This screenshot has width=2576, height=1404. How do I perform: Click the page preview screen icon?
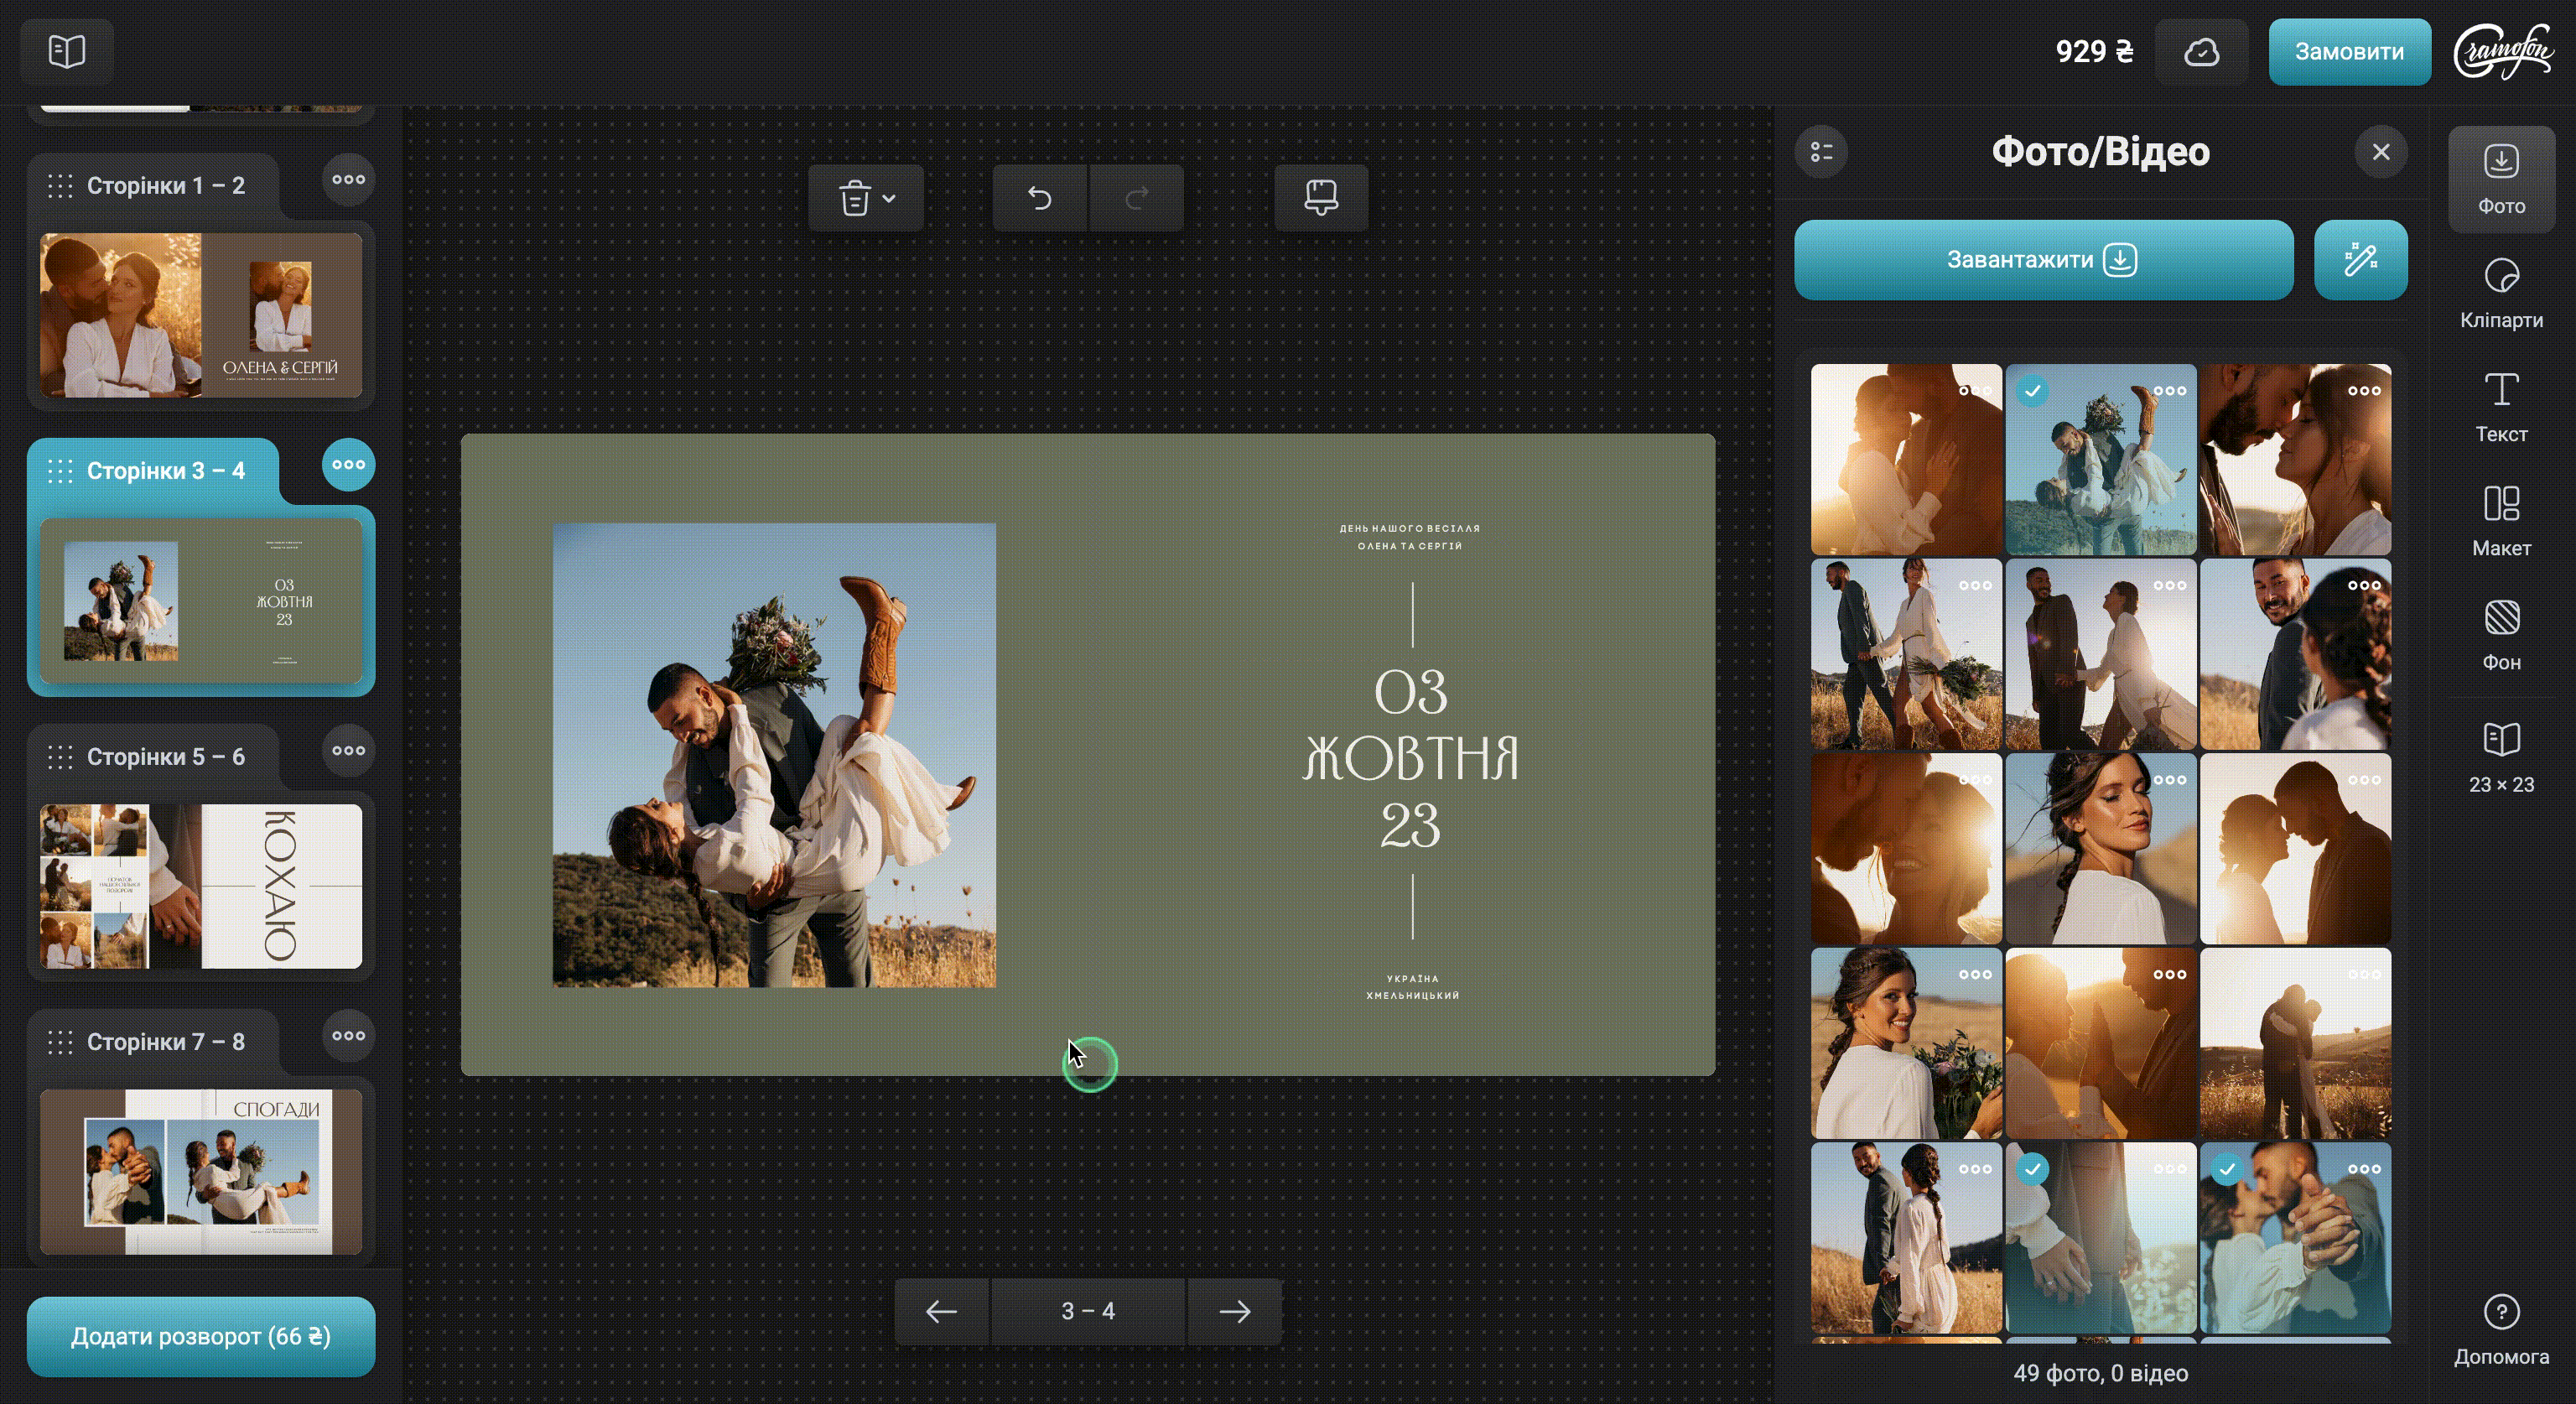1320,198
